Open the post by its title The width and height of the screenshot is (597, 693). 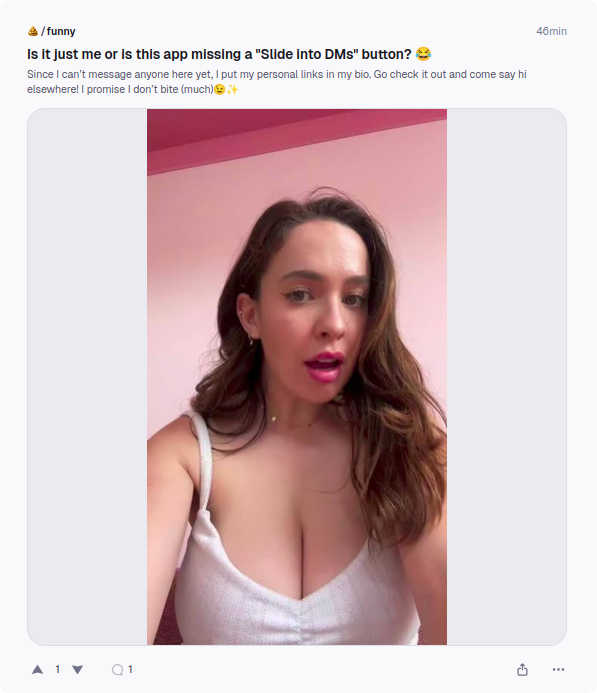[219, 54]
